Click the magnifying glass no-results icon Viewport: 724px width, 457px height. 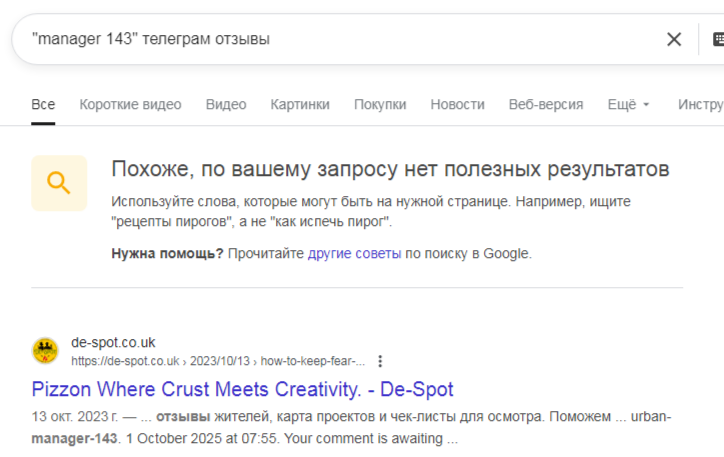coord(59,183)
